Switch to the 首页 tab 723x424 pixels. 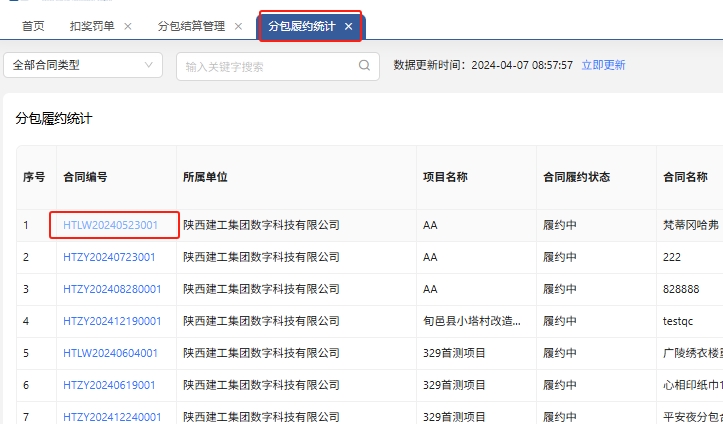(33, 27)
